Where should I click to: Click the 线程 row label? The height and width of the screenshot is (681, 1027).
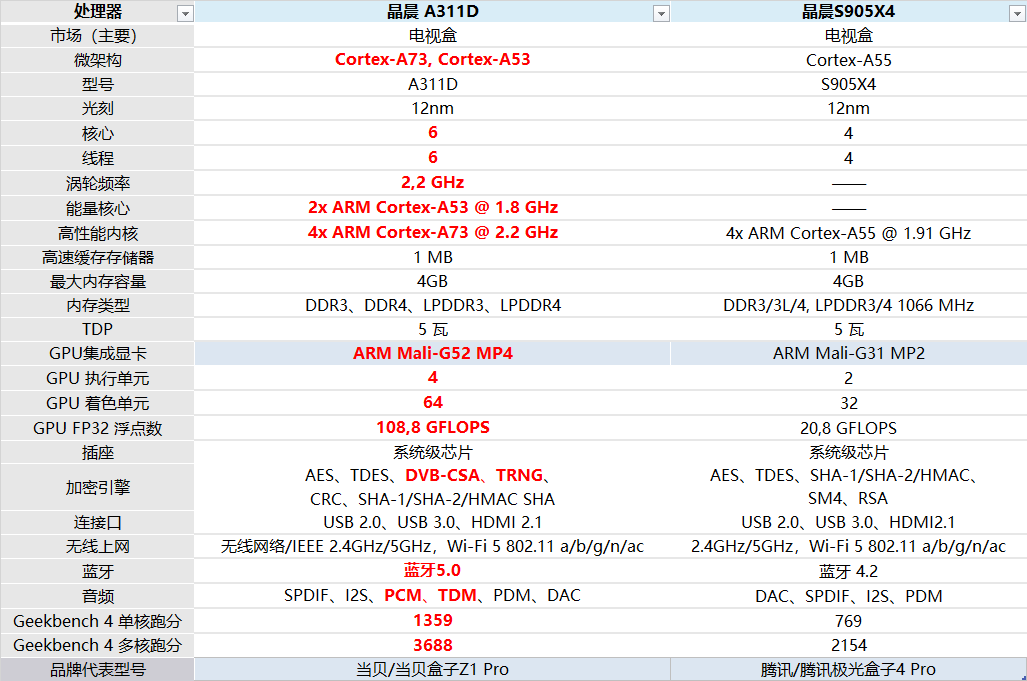coord(97,158)
